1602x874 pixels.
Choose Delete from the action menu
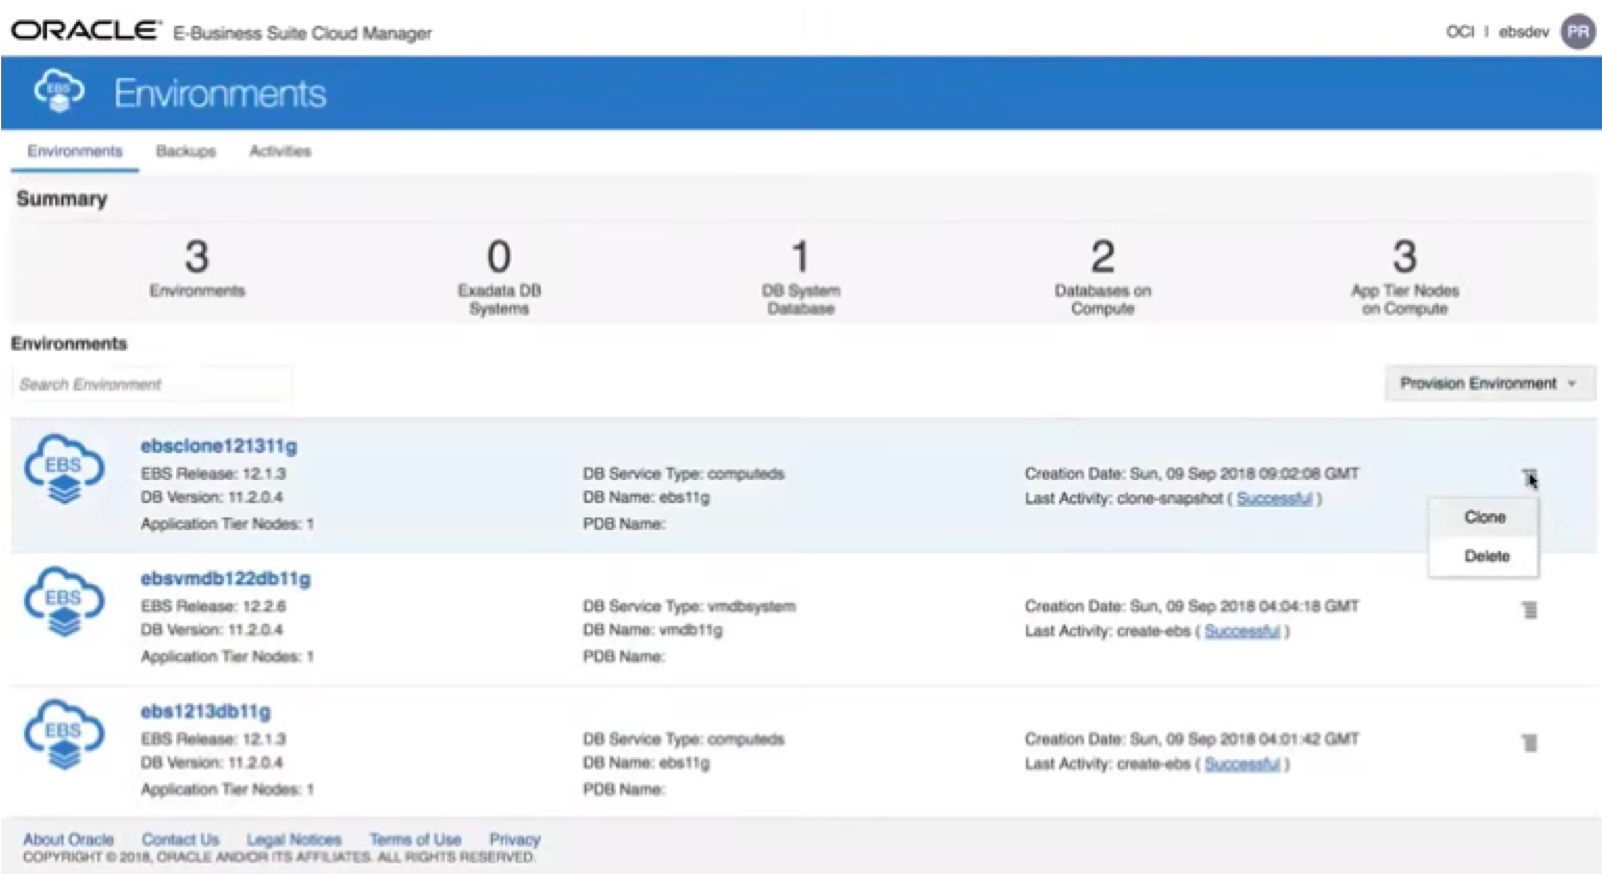[1484, 556]
